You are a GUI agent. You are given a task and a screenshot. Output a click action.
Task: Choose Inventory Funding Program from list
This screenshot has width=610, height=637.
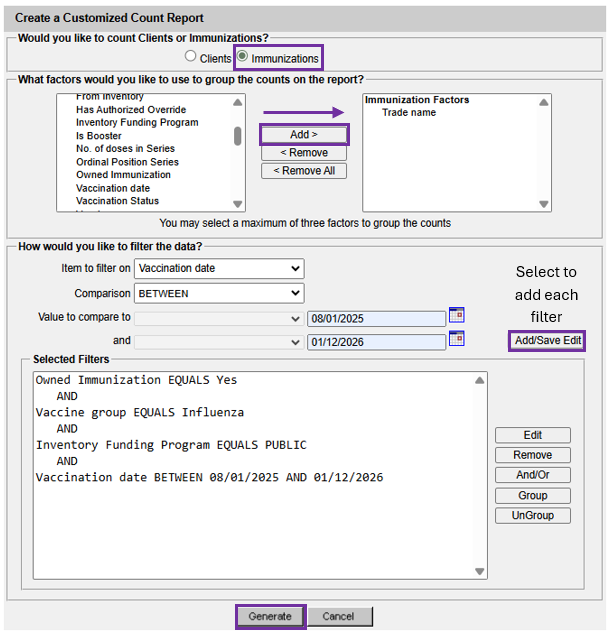point(137,123)
